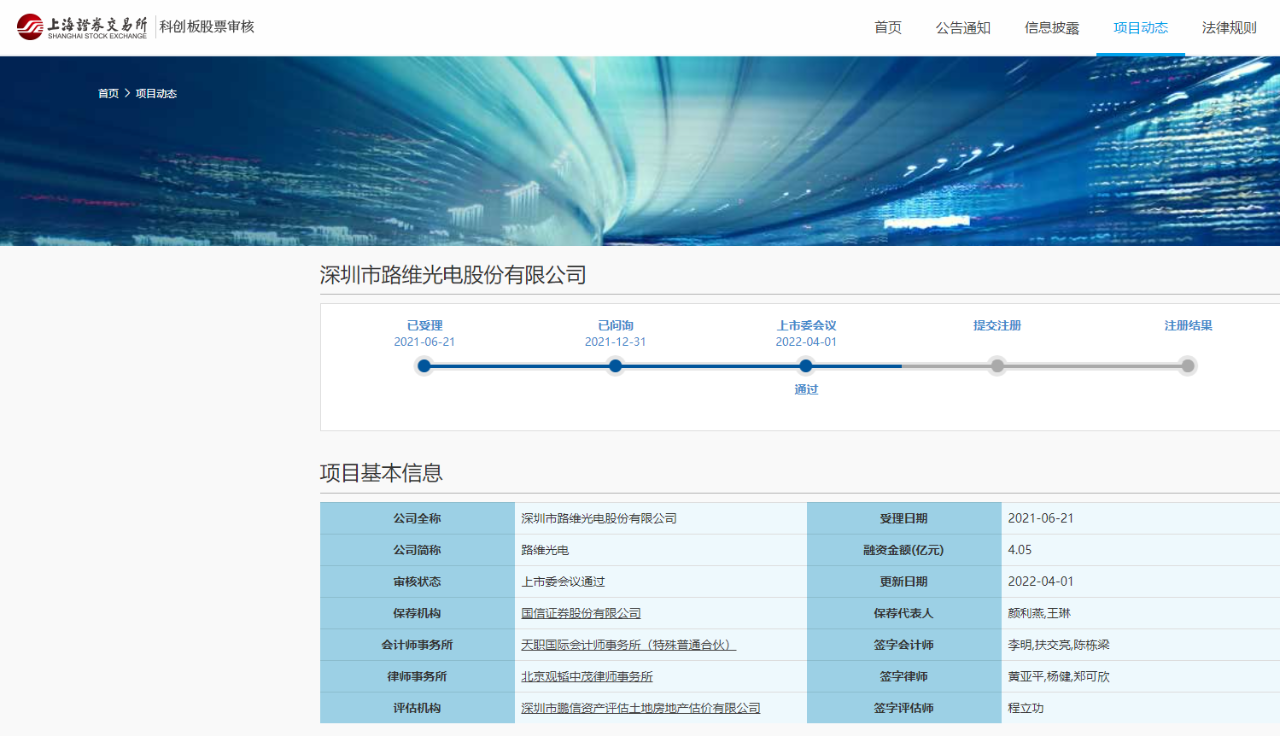Click the 已受理 timeline step dot

[x=424, y=366]
